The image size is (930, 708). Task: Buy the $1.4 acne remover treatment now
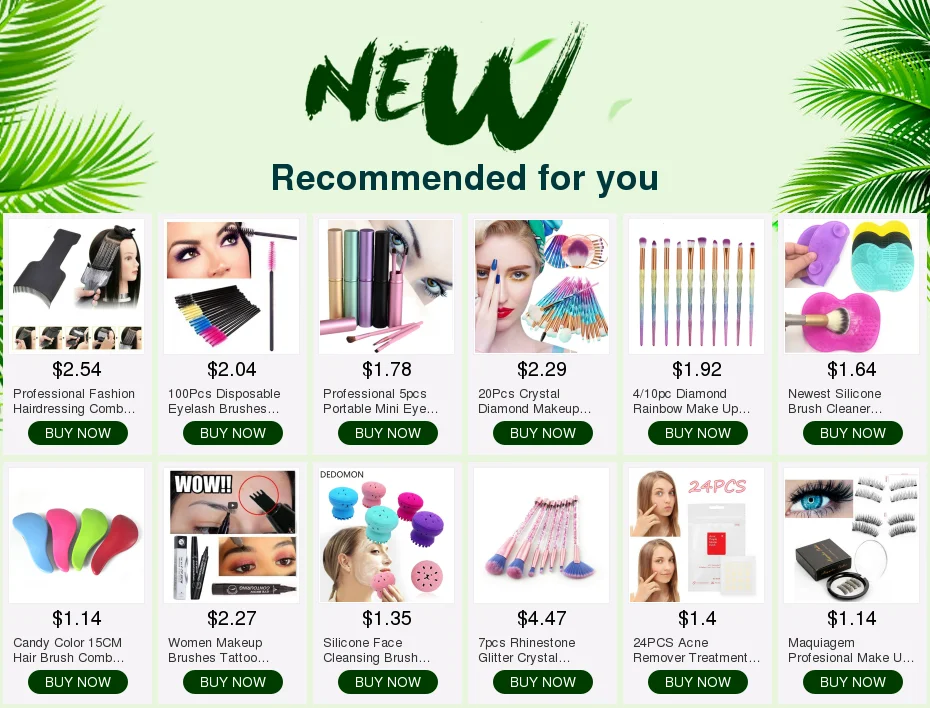pos(698,682)
